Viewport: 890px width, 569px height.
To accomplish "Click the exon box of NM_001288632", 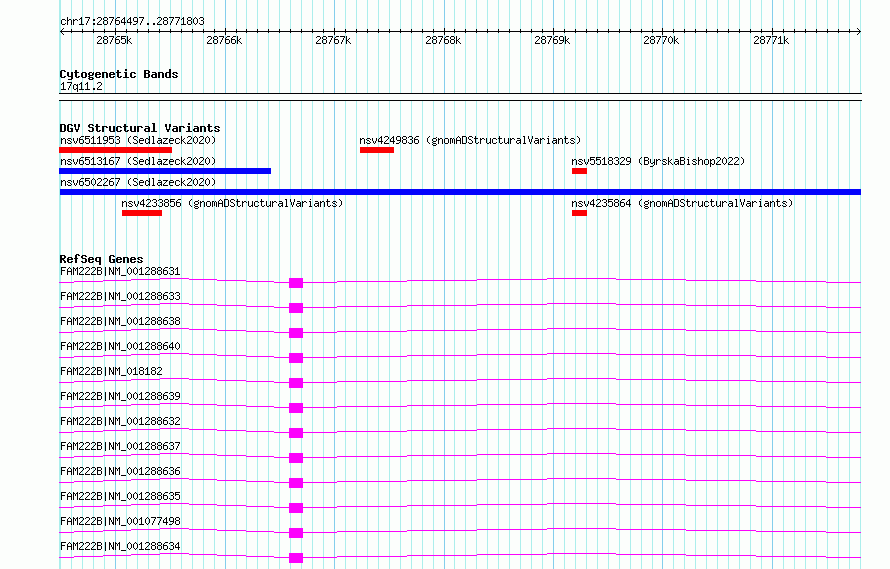I will pos(296,433).
